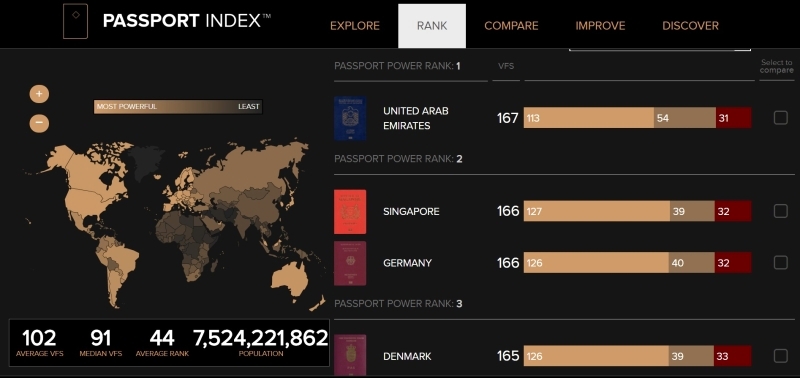Open the Discover tab

(x=690, y=26)
